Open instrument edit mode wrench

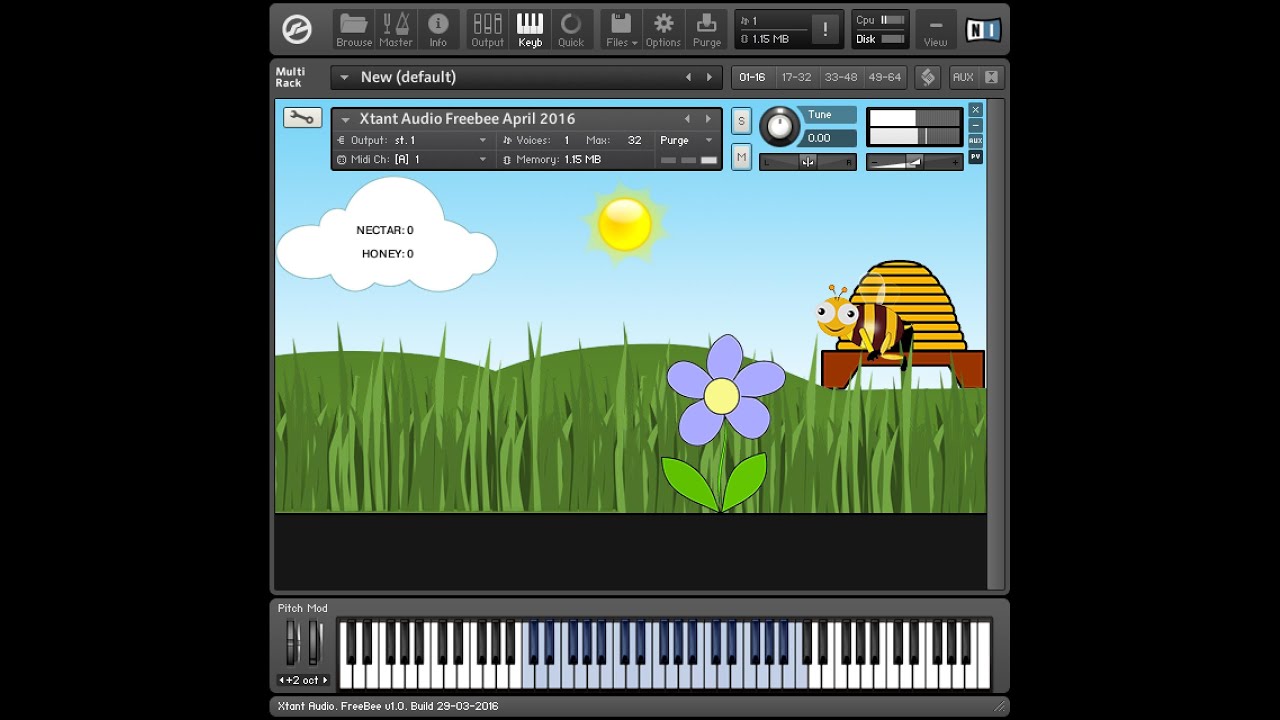click(302, 117)
